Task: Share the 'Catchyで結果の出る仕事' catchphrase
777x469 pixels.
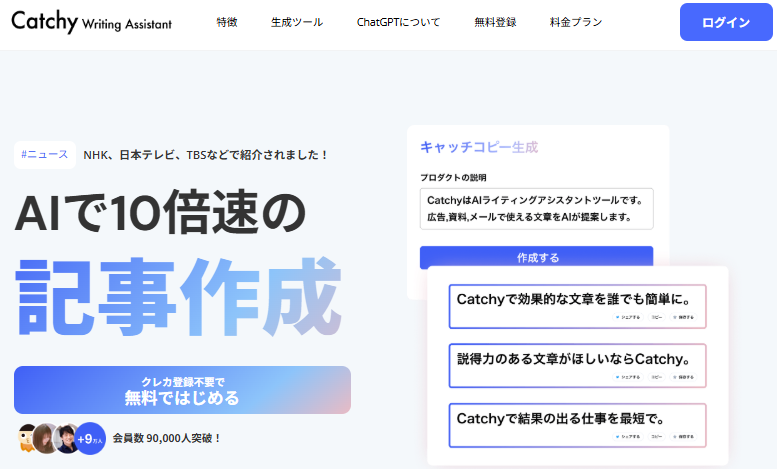Action: point(628,437)
